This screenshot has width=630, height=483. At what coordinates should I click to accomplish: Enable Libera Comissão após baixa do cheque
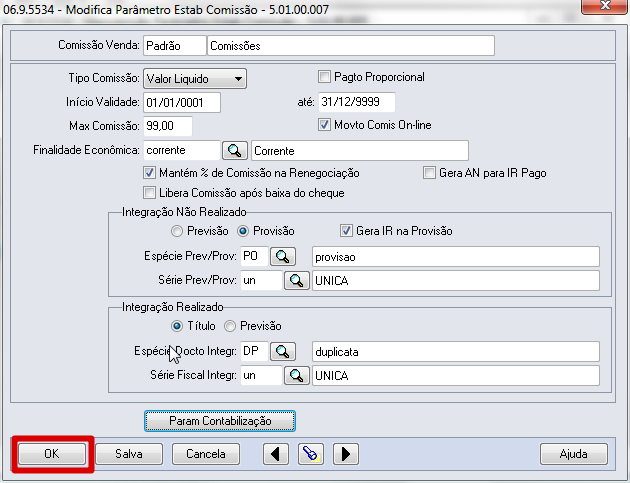pyautogui.click(x=149, y=193)
